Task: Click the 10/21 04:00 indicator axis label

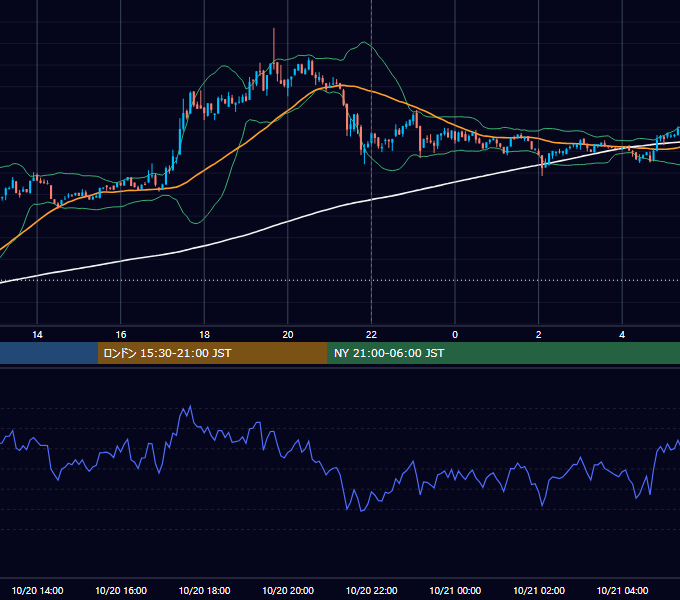Action: [622, 590]
